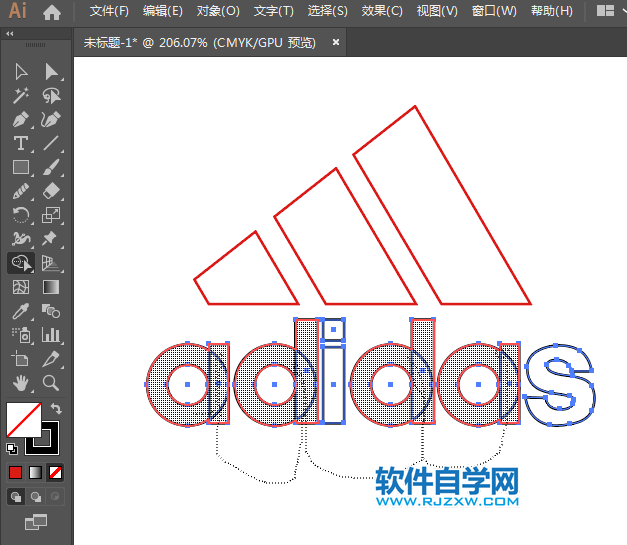
Task: Select the Selection tool arrow
Action: pyautogui.click(x=21, y=72)
